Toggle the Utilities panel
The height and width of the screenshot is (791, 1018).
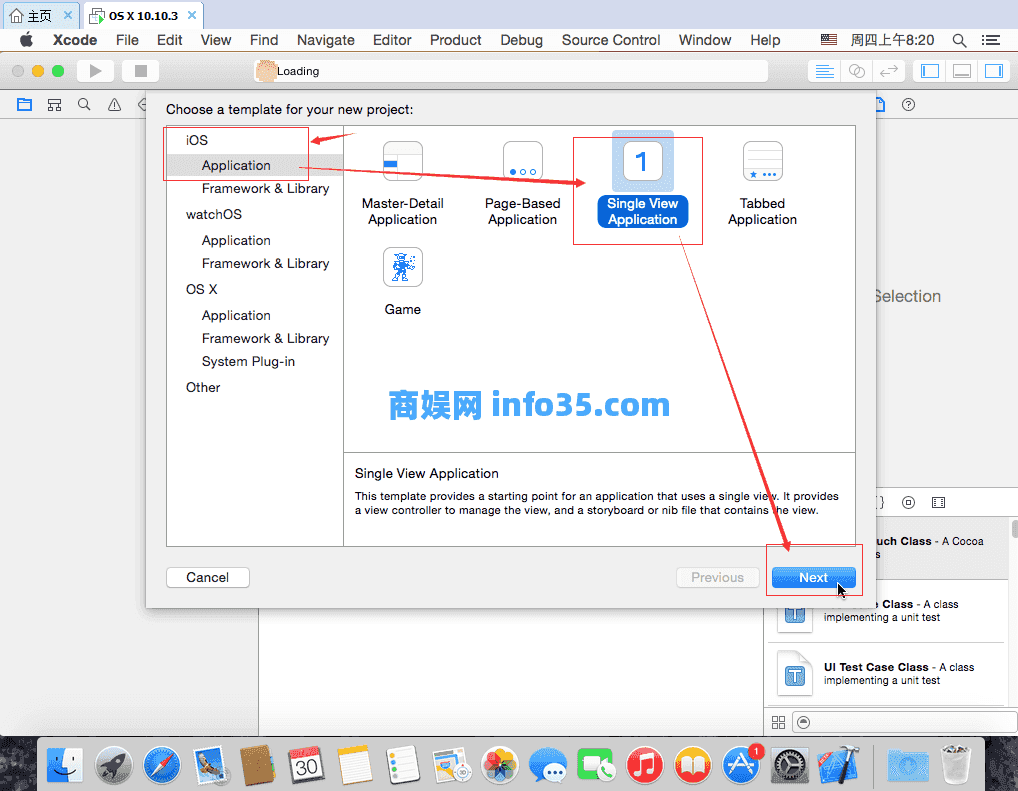994,71
